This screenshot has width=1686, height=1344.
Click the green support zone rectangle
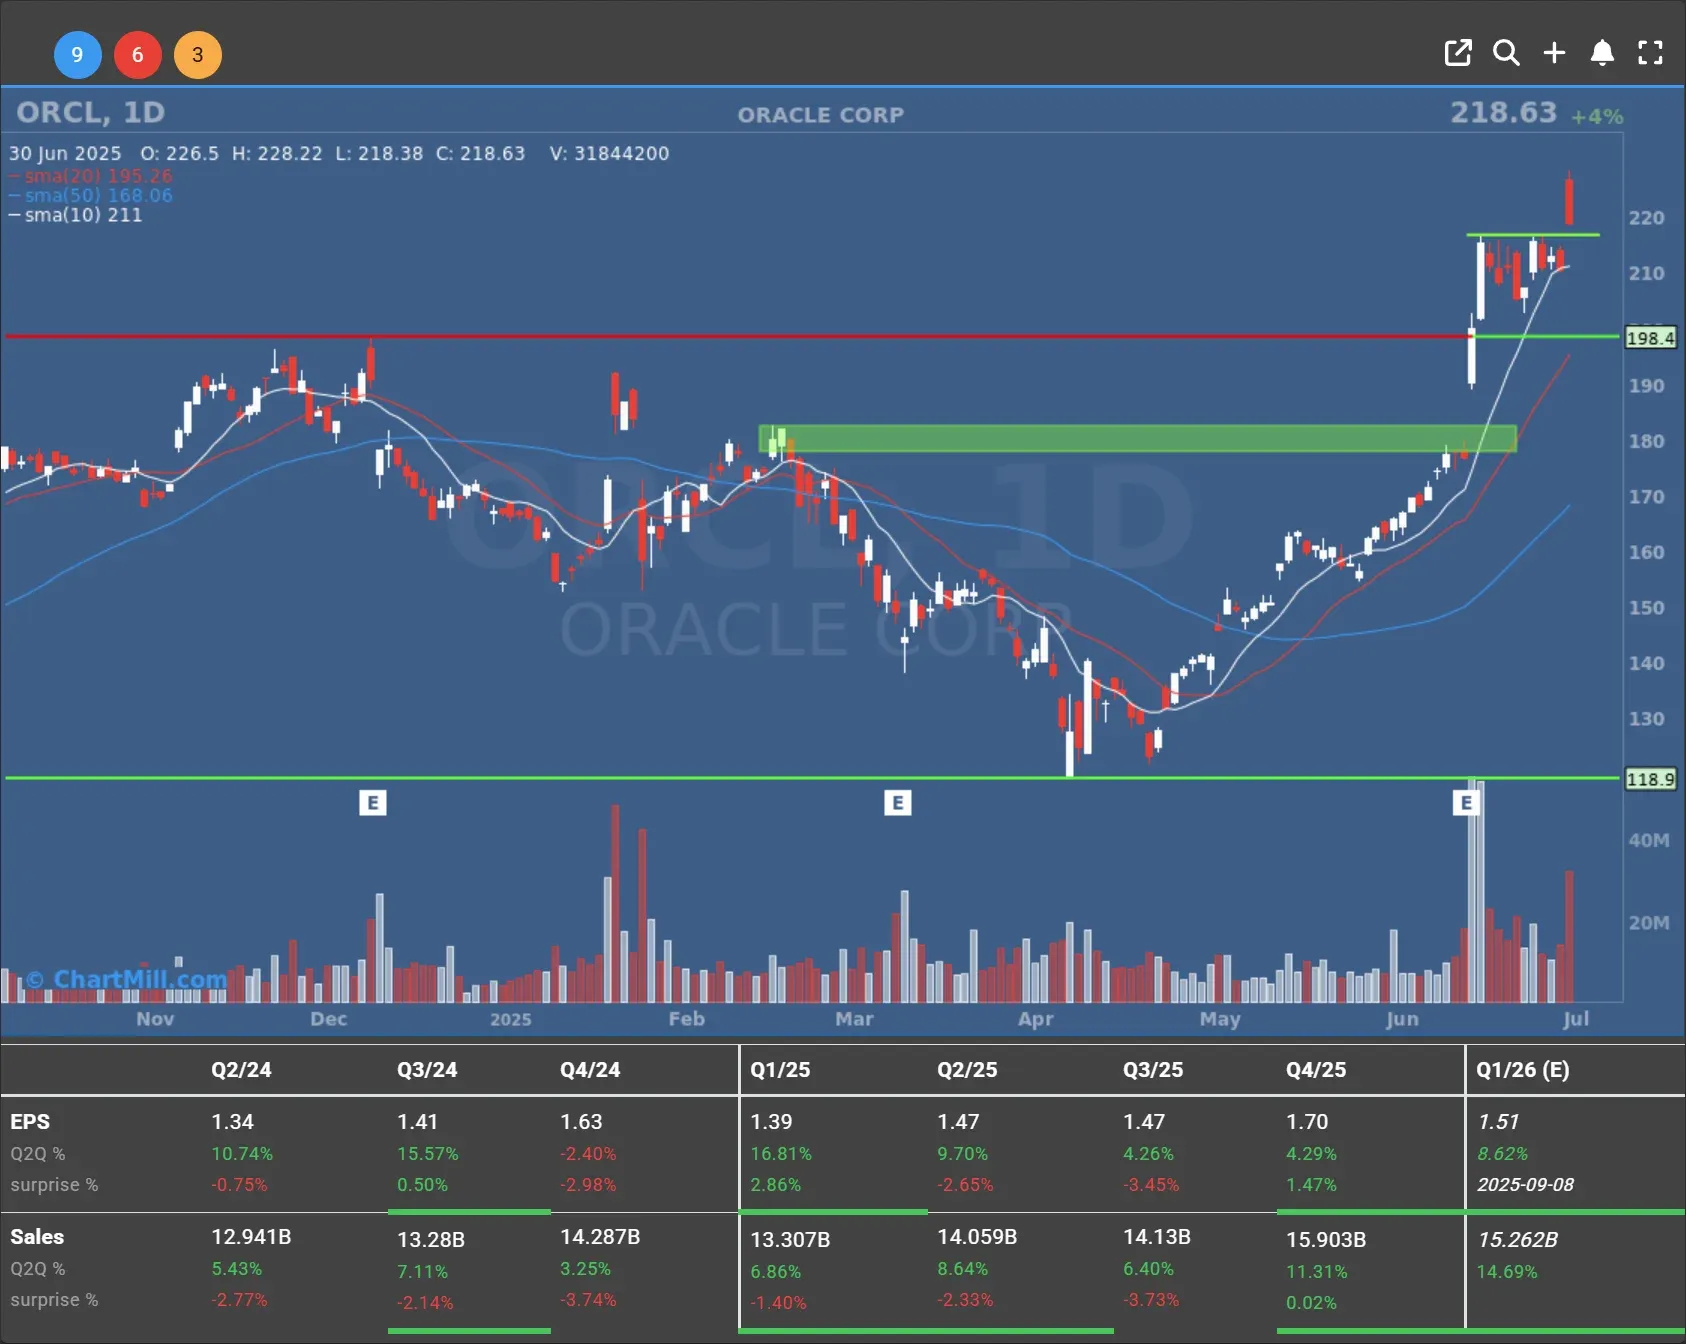(x=1138, y=438)
